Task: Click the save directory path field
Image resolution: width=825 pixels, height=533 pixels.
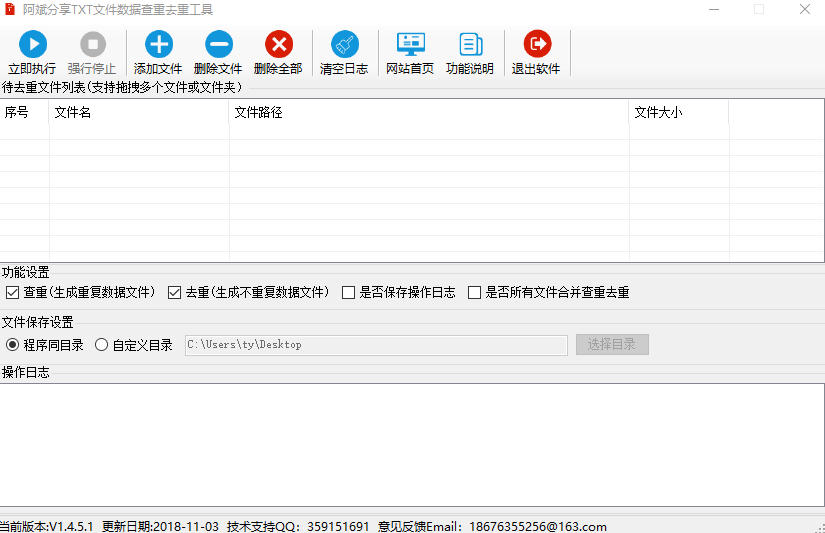Action: coord(376,345)
